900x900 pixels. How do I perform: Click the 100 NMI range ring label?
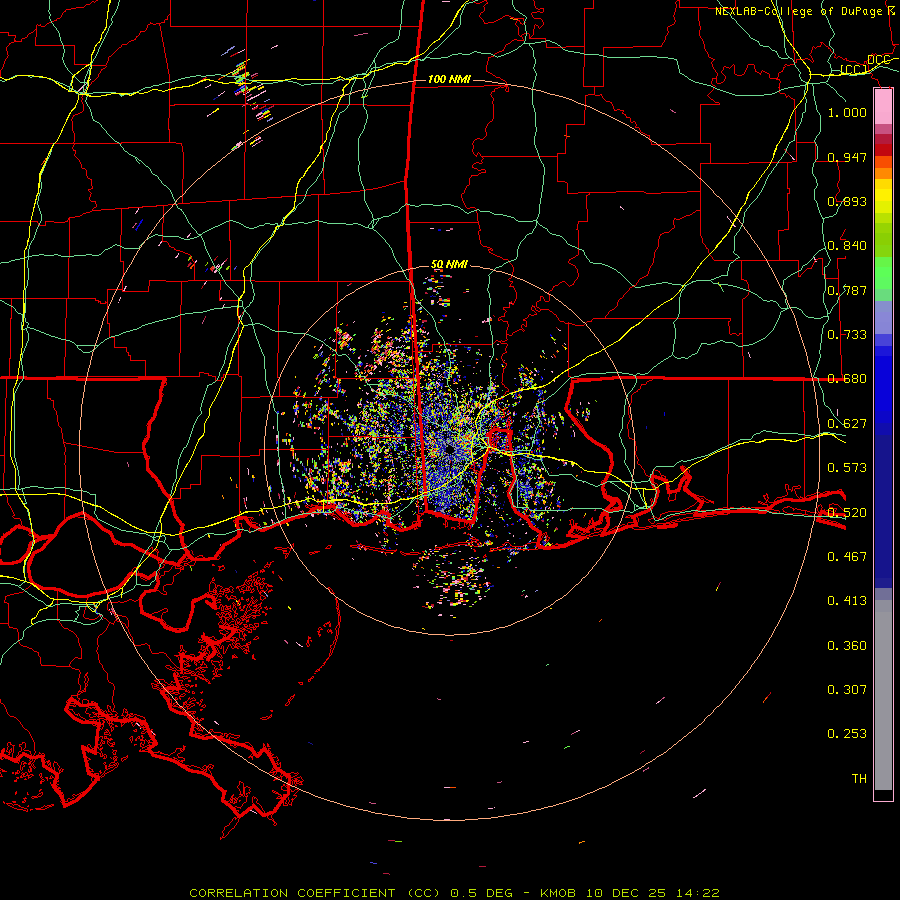click(449, 79)
